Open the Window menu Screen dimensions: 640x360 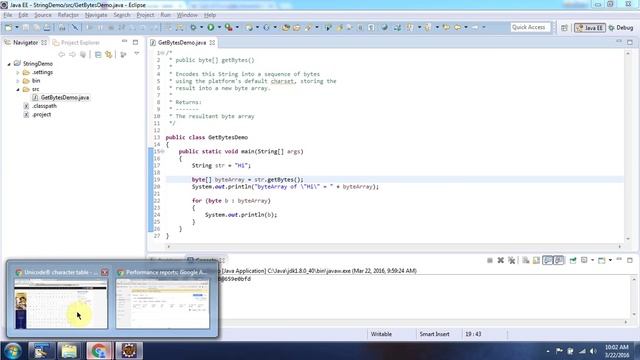pyautogui.click(x=187, y=15)
